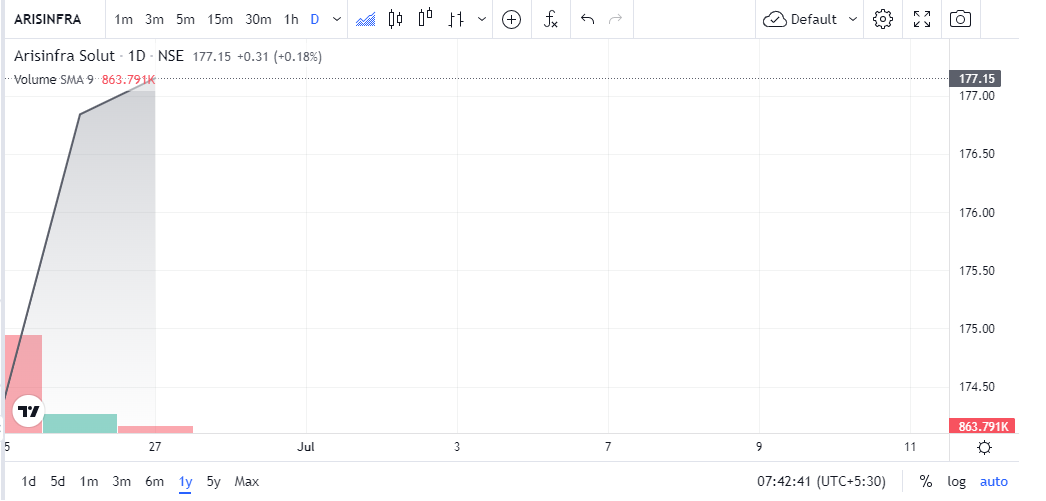
Task: Click the Volume SMA 9 indicator legend
Action: click(x=53, y=79)
